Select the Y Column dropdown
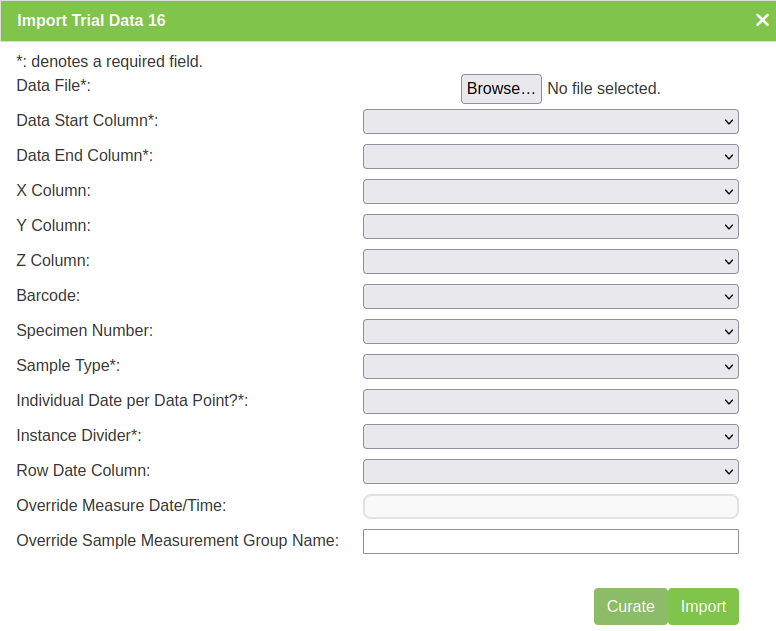 [550, 227]
